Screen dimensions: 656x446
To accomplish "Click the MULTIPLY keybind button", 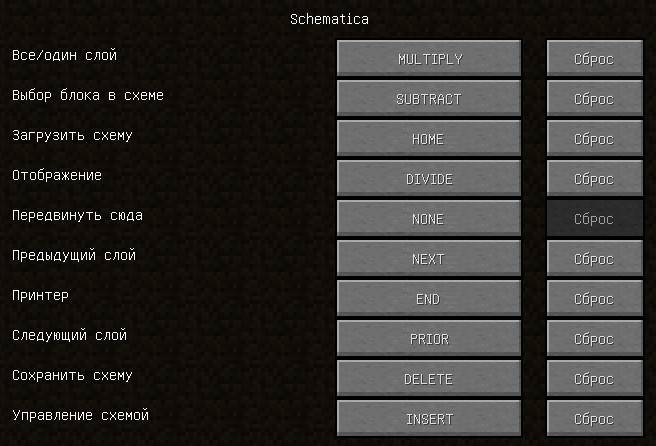I will click(x=429, y=59).
